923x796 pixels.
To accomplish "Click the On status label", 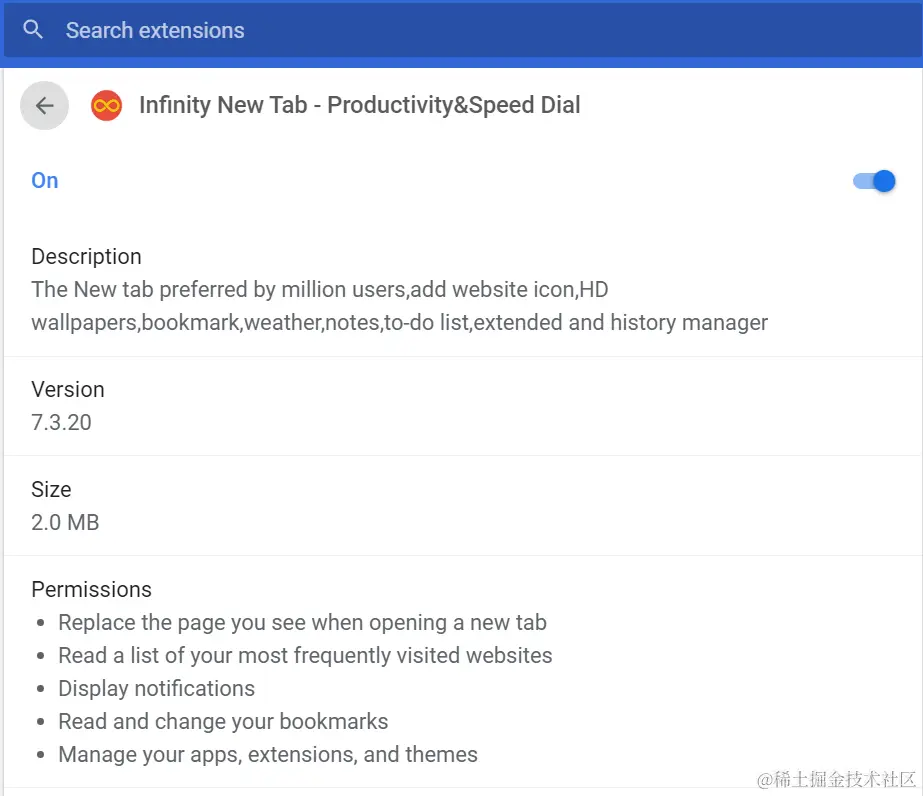I will click(45, 181).
